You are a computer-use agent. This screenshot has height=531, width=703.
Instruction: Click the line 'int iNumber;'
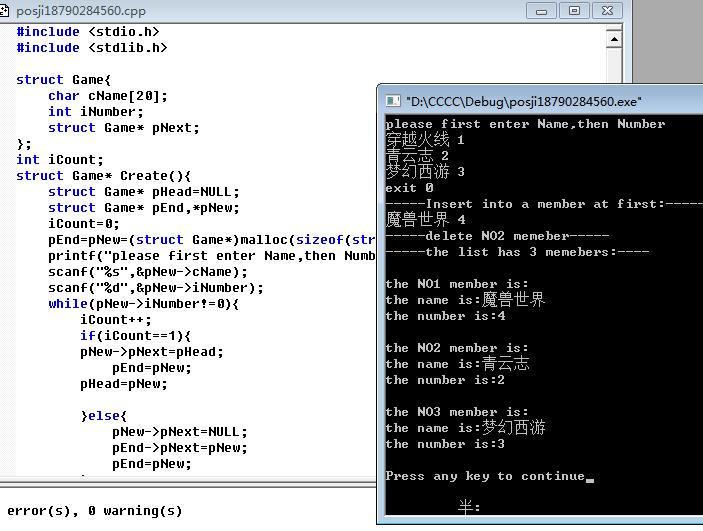95,112
